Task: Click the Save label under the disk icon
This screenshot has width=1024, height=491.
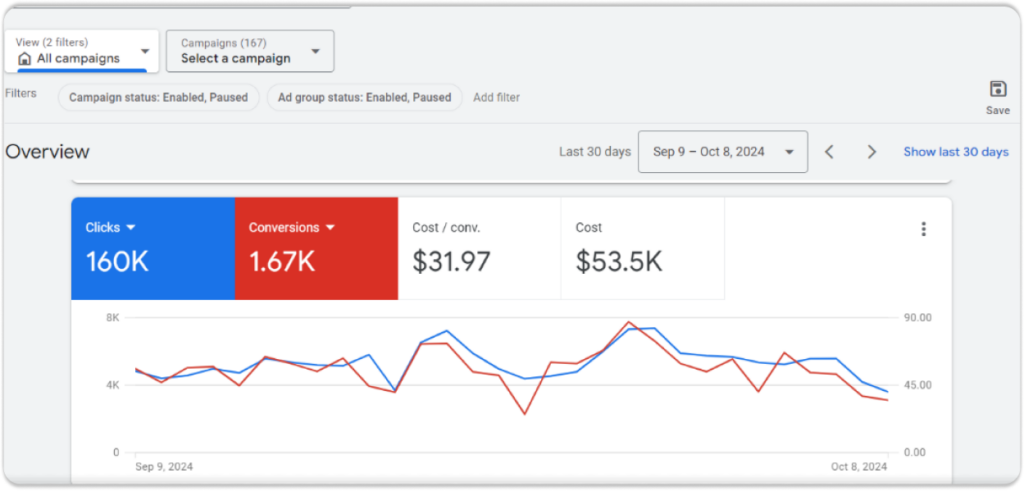Action: click(998, 110)
